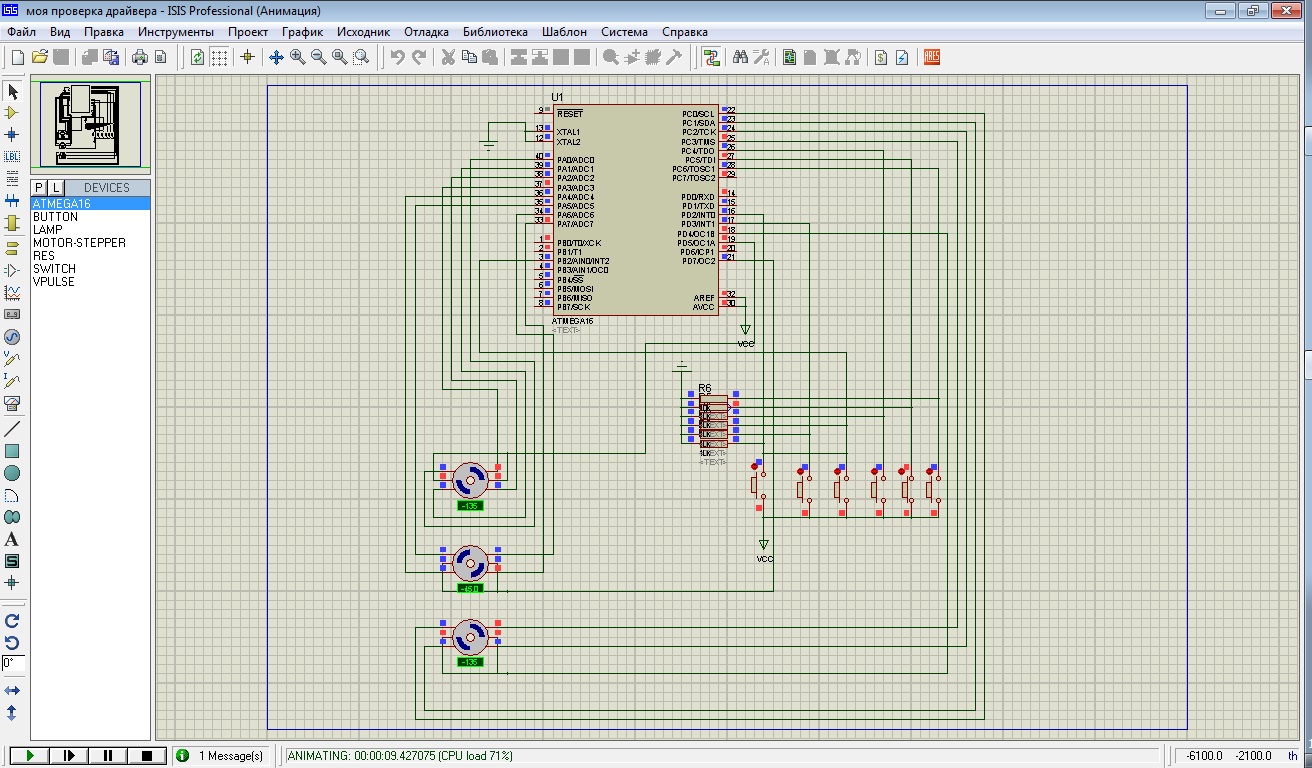Undo the last change
Viewport: 1312px width, 768px height.
[397, 57]
